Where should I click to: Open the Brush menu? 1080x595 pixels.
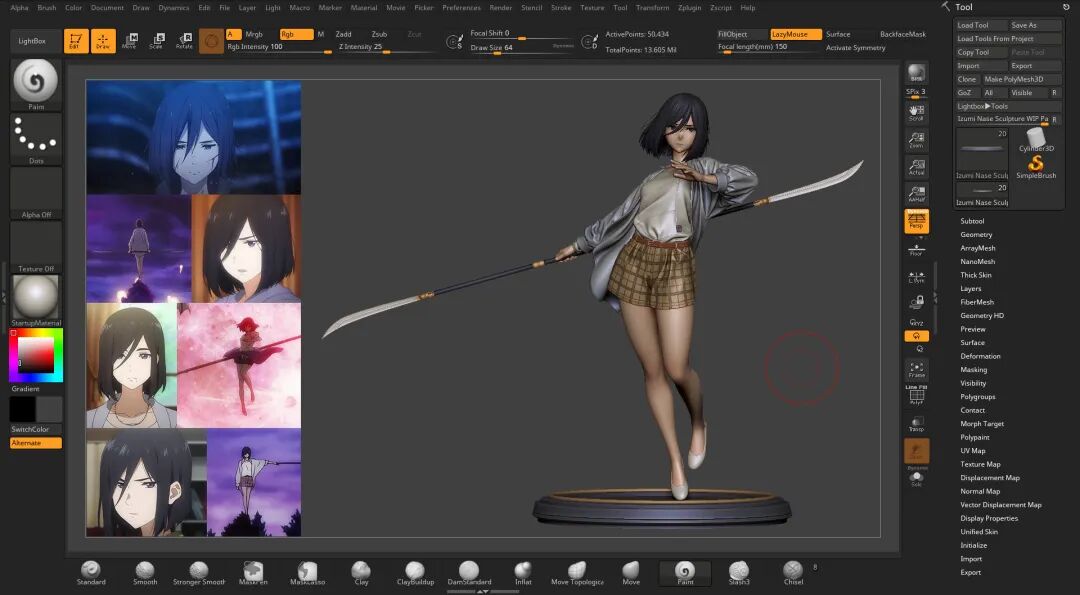point(47,8)
